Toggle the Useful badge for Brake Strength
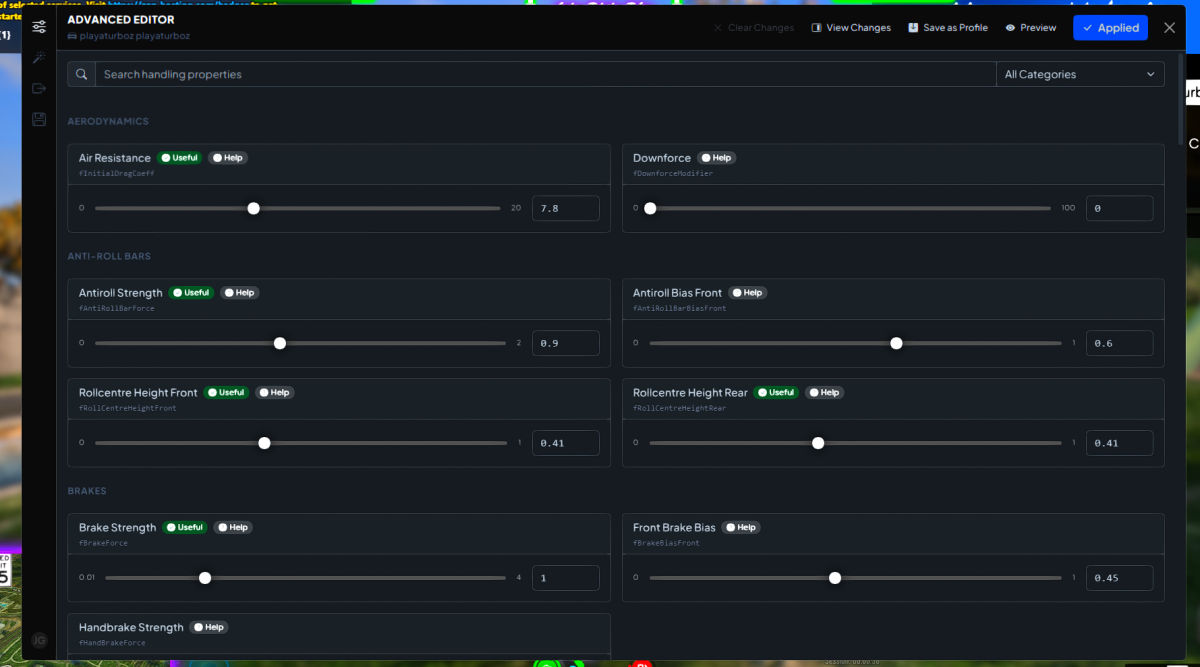This screenshot has height=667, width=1200. pyautogui.click(x=185, y=528)
